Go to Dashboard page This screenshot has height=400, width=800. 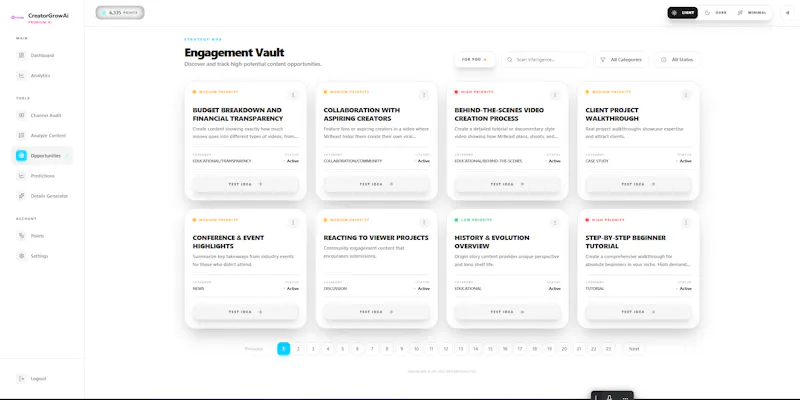click(42, 55)
